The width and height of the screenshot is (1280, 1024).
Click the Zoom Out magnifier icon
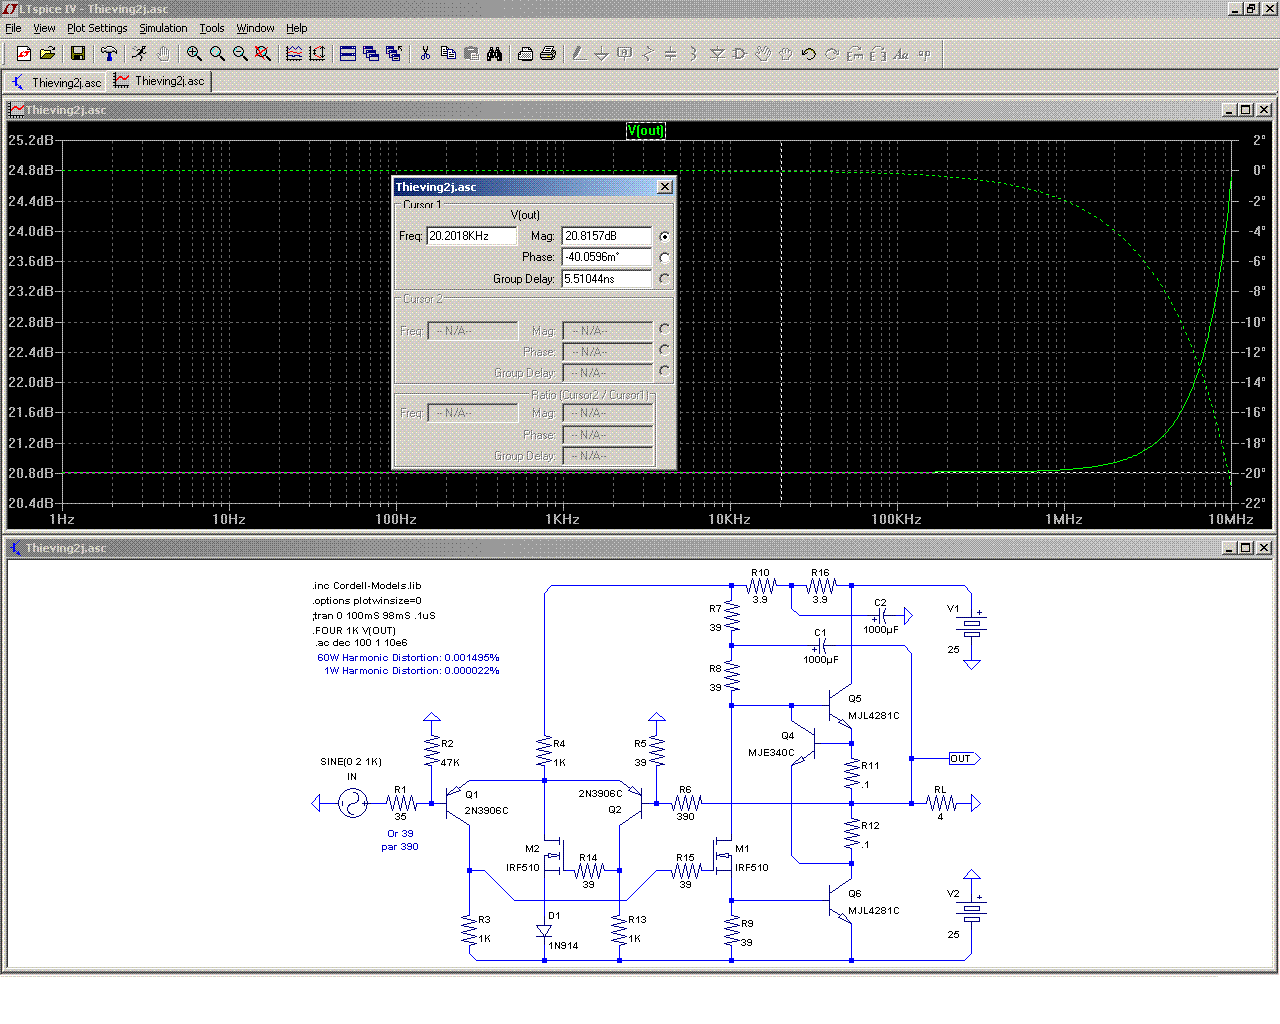click(240, 54)
